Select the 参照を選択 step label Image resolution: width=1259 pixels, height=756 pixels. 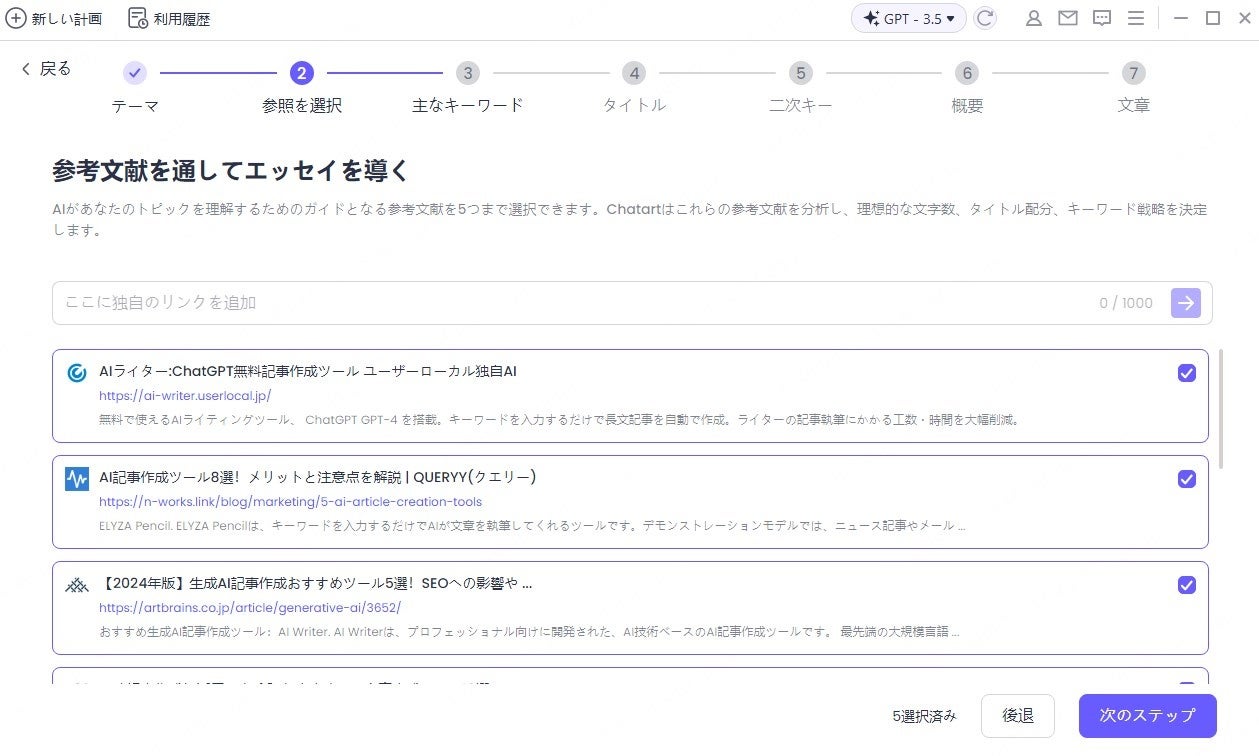[302, 105]
